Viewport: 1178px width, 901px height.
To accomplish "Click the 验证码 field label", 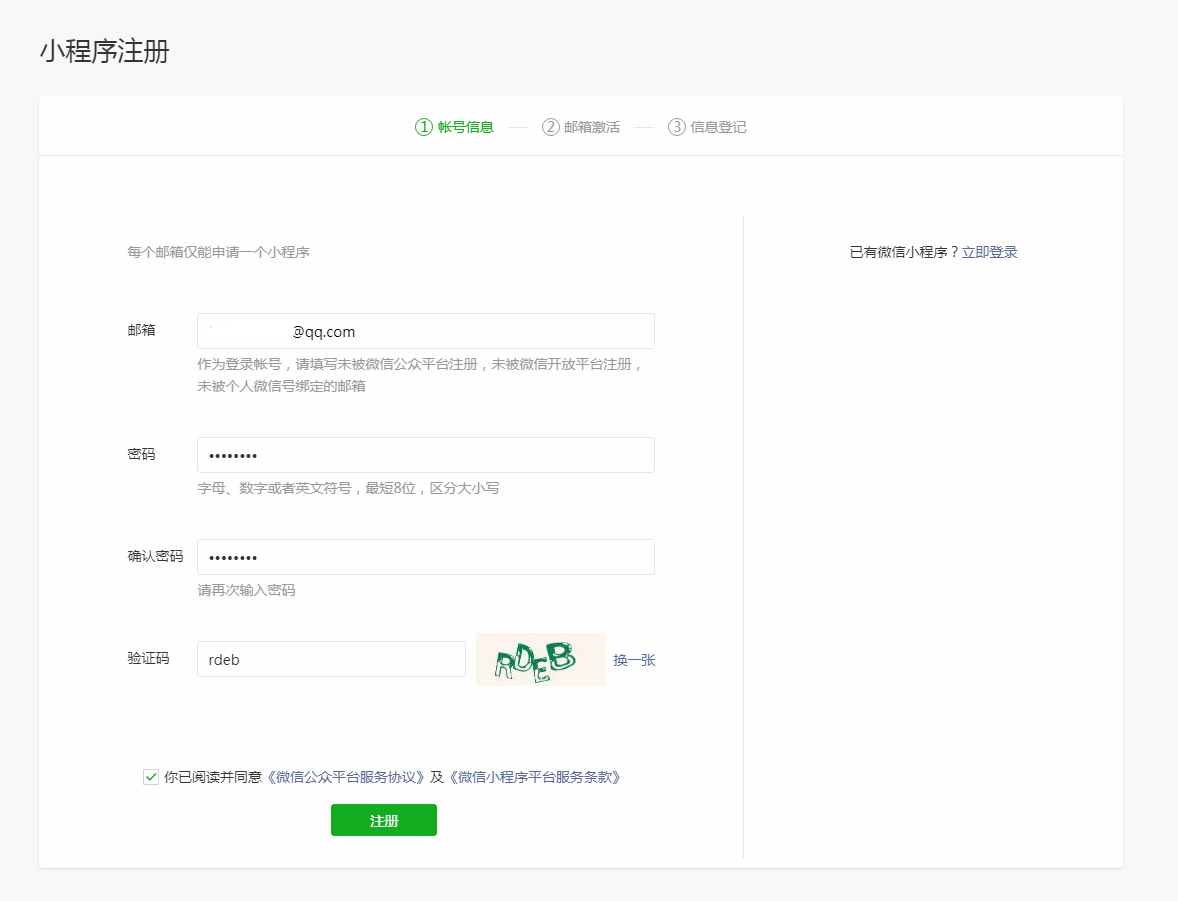I will point(148,659).
